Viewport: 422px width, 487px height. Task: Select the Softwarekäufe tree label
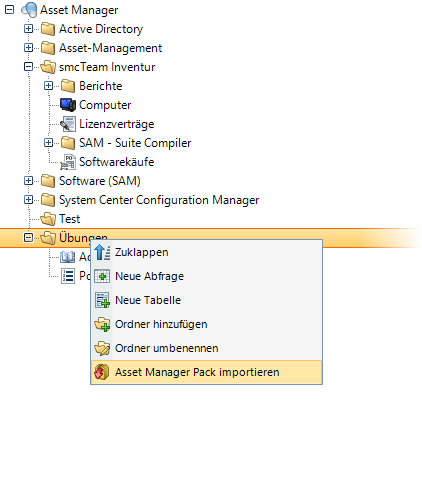(x=116, y=162)
